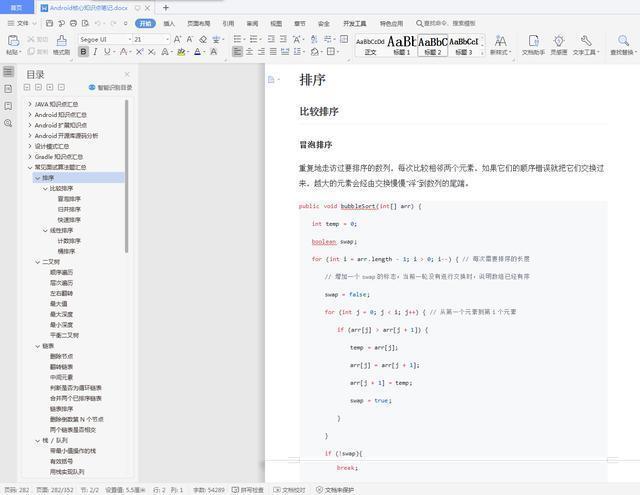Viewport: 640px width, 495px height.
Task: Toggle Bold formatting
Action: (x=83, y=52)
